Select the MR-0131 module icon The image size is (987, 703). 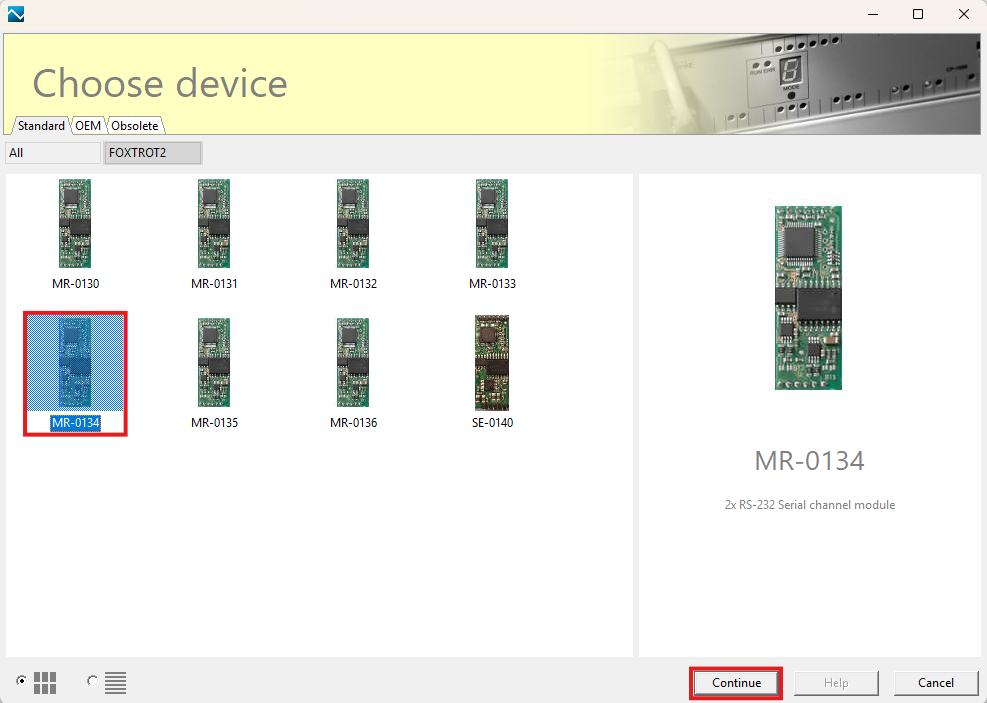[214, 223]
